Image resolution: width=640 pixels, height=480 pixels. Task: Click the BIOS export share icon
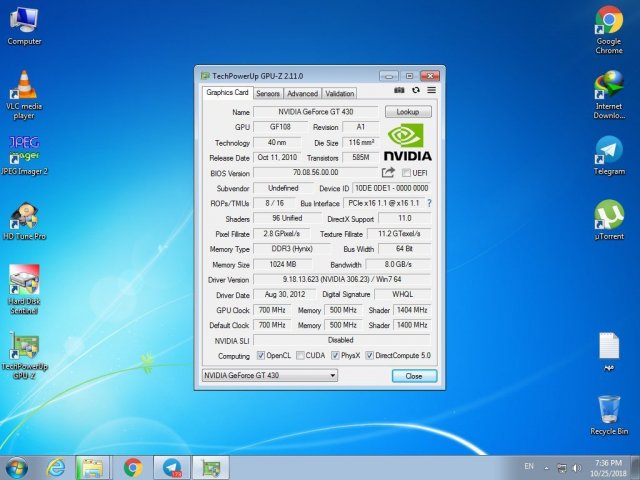(x=389, y=173)
